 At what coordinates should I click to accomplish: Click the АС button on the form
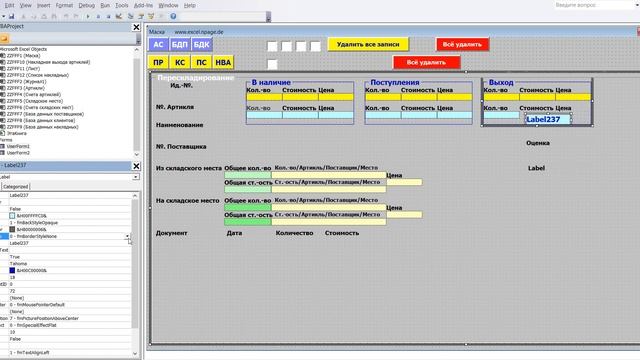pyautogui.click(x=158, y=44)
